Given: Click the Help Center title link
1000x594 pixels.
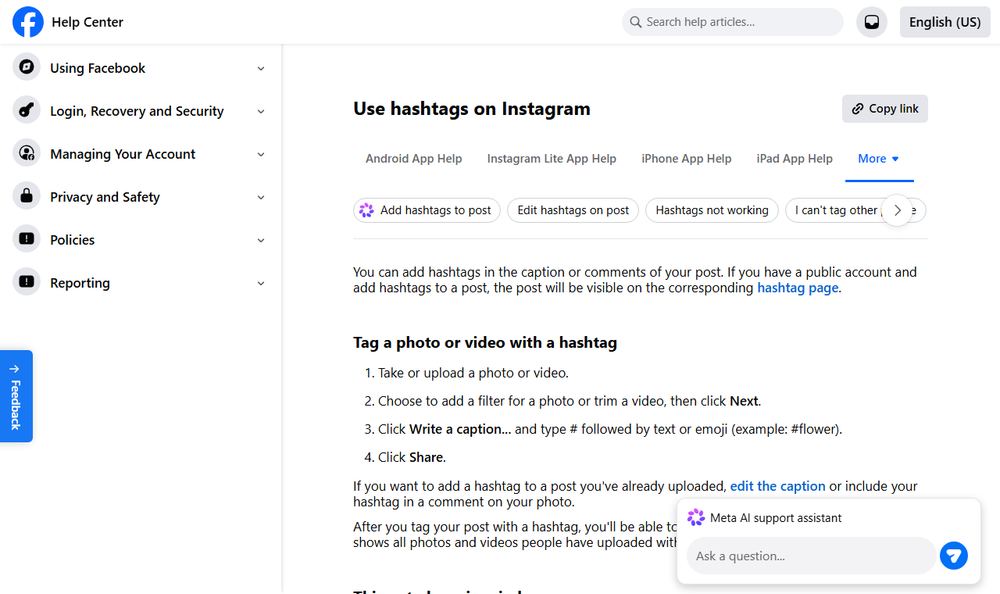Looking at the screenshot, I should (x=87, y=22).
